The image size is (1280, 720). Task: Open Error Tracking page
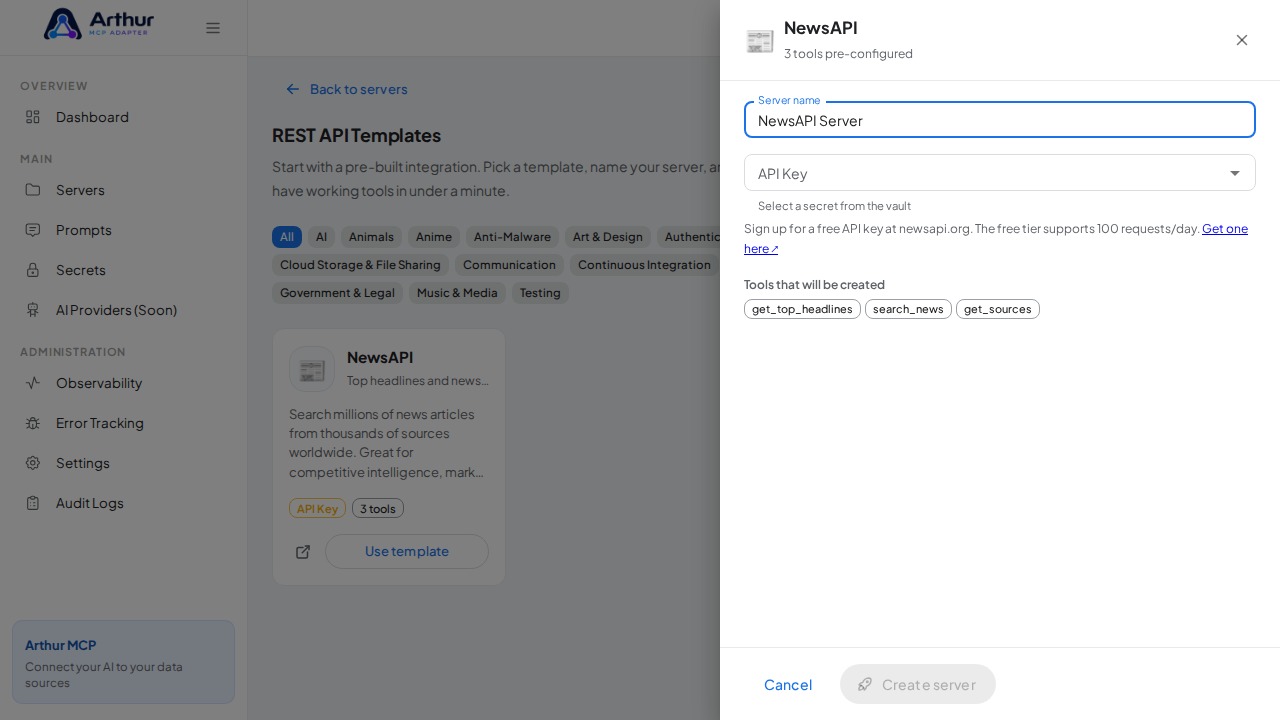click(x=124, y=423)
